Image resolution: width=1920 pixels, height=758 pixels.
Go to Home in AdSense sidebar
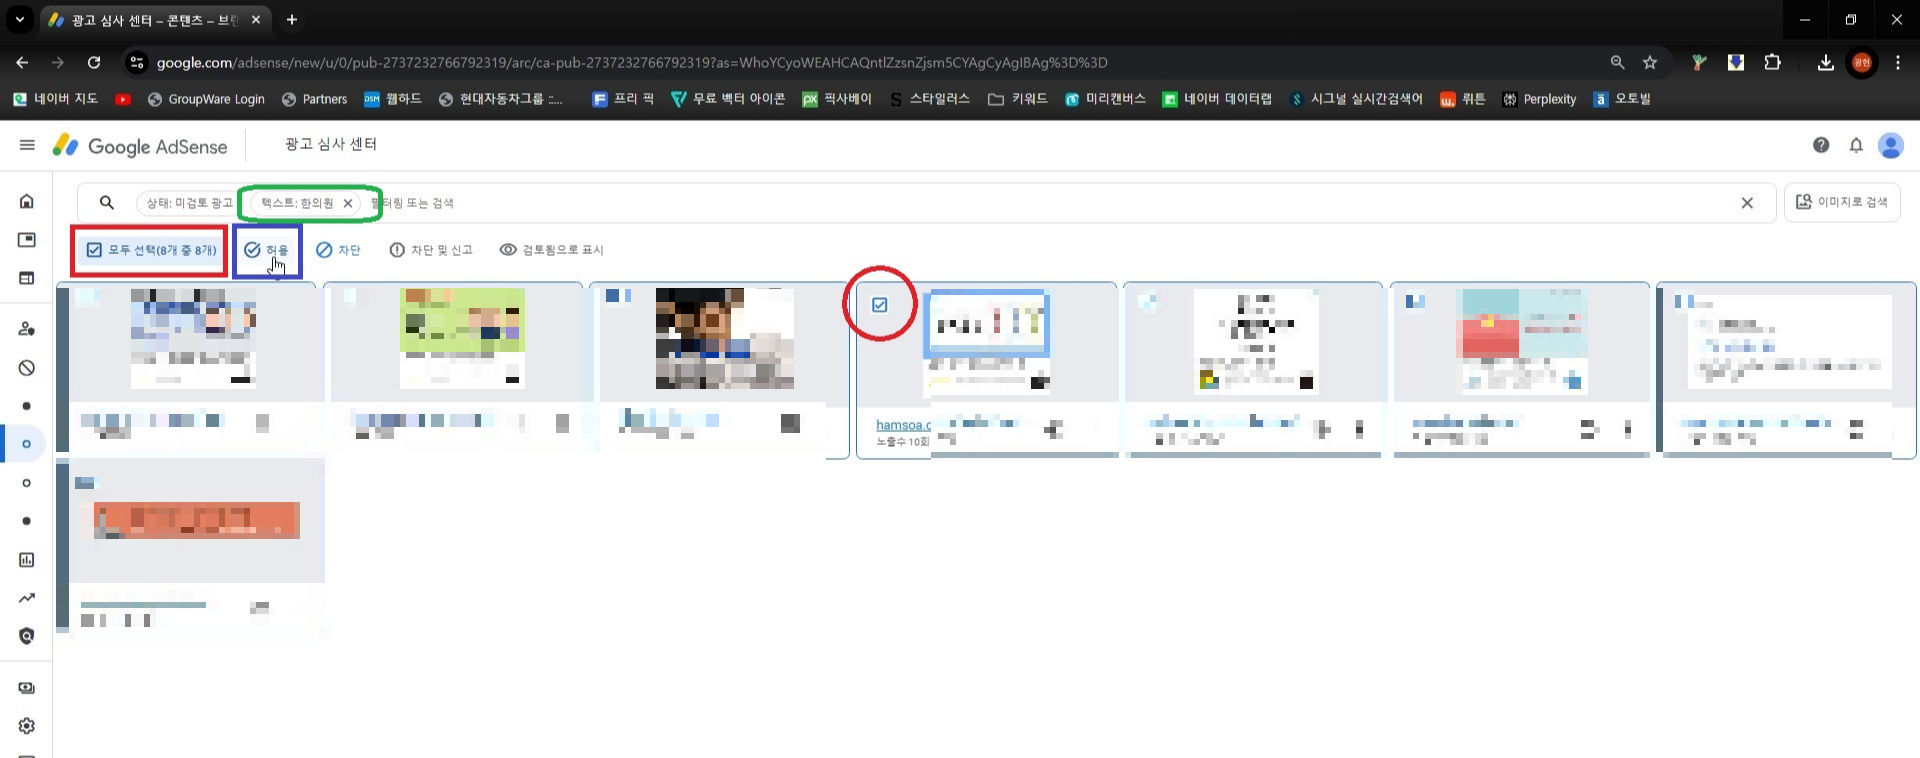pos(27,201)
